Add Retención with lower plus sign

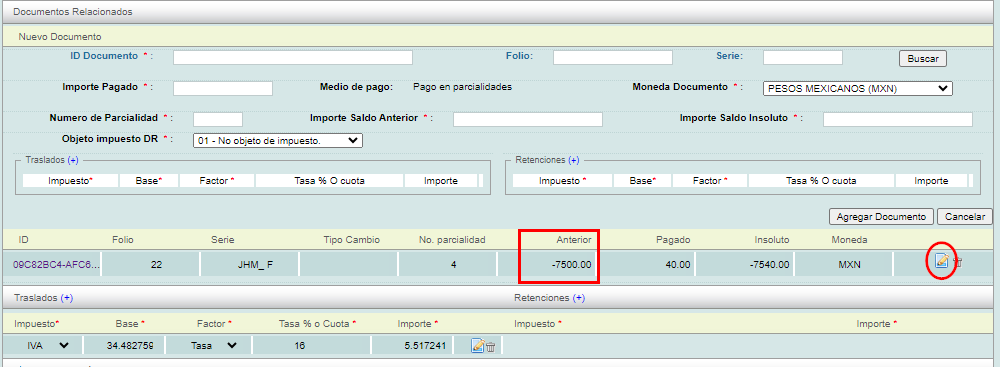coord(579,297)
